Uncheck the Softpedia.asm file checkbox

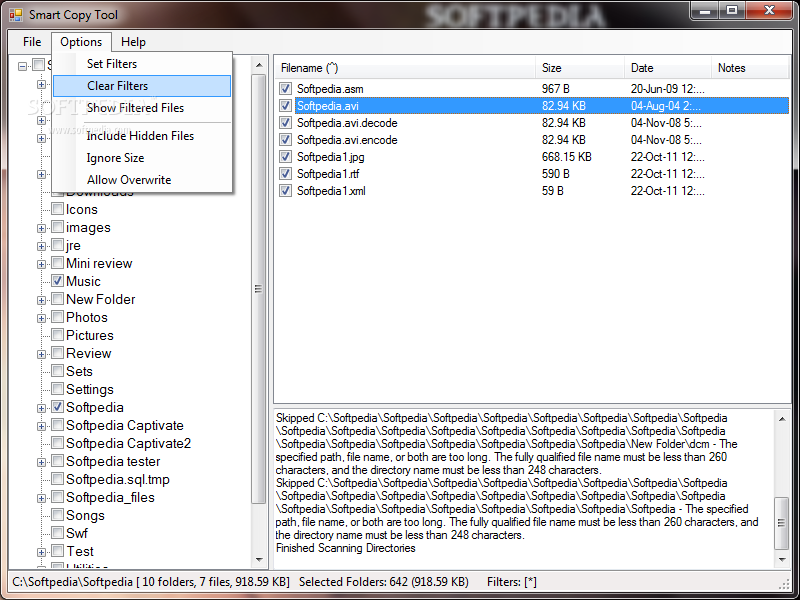pyautogui.click(x=285, y=89)
